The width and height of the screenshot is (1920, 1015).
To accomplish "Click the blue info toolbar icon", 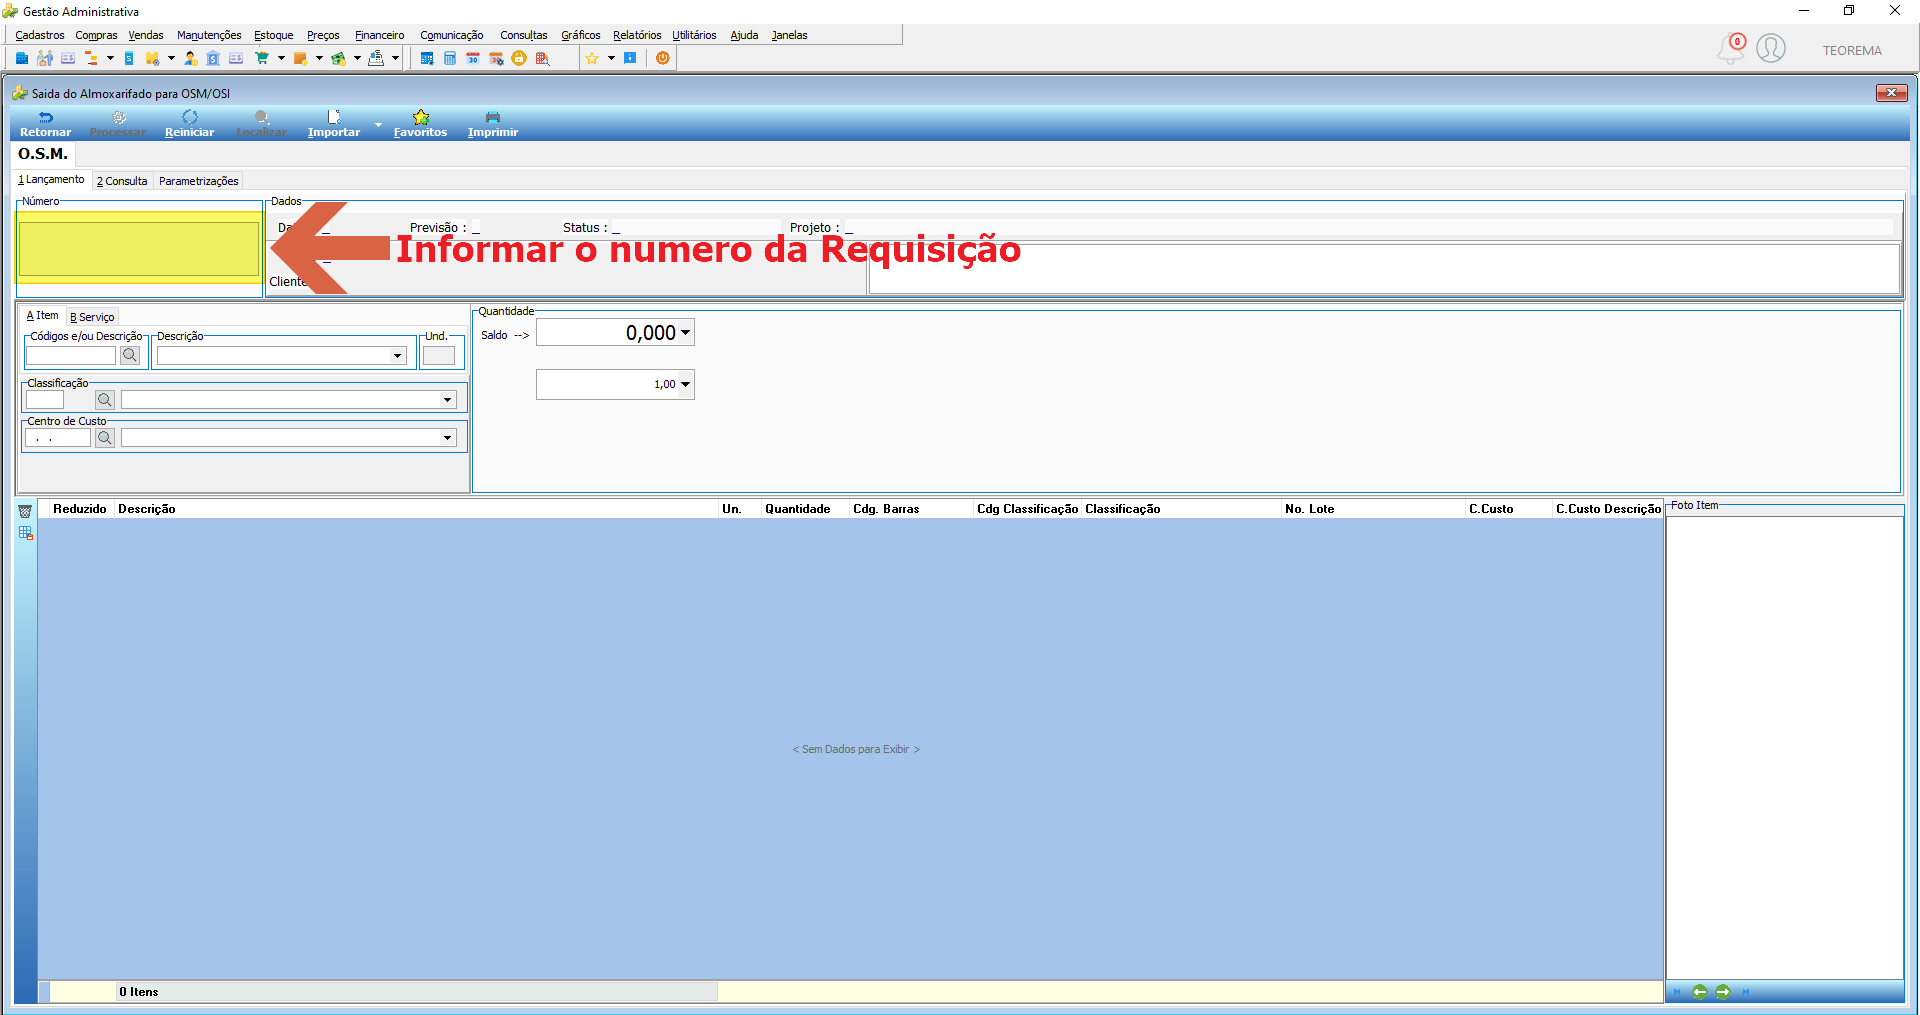I will tap(630, 58).
